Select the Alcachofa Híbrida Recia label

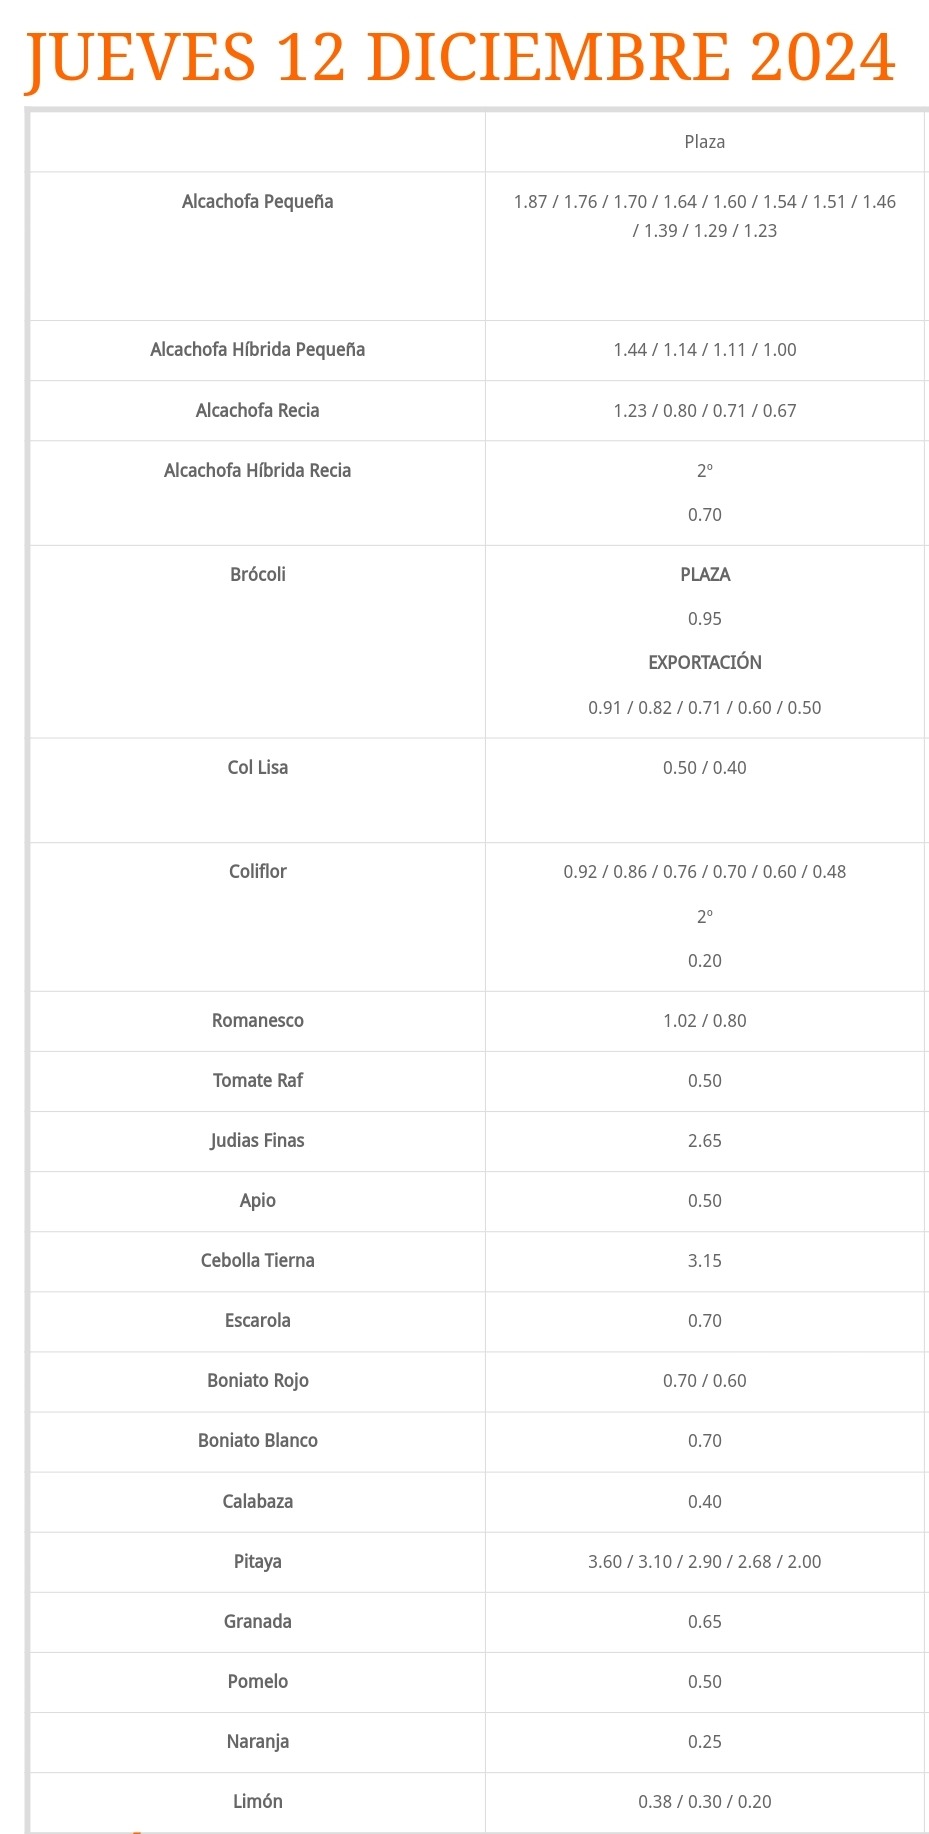click(258, 471)
